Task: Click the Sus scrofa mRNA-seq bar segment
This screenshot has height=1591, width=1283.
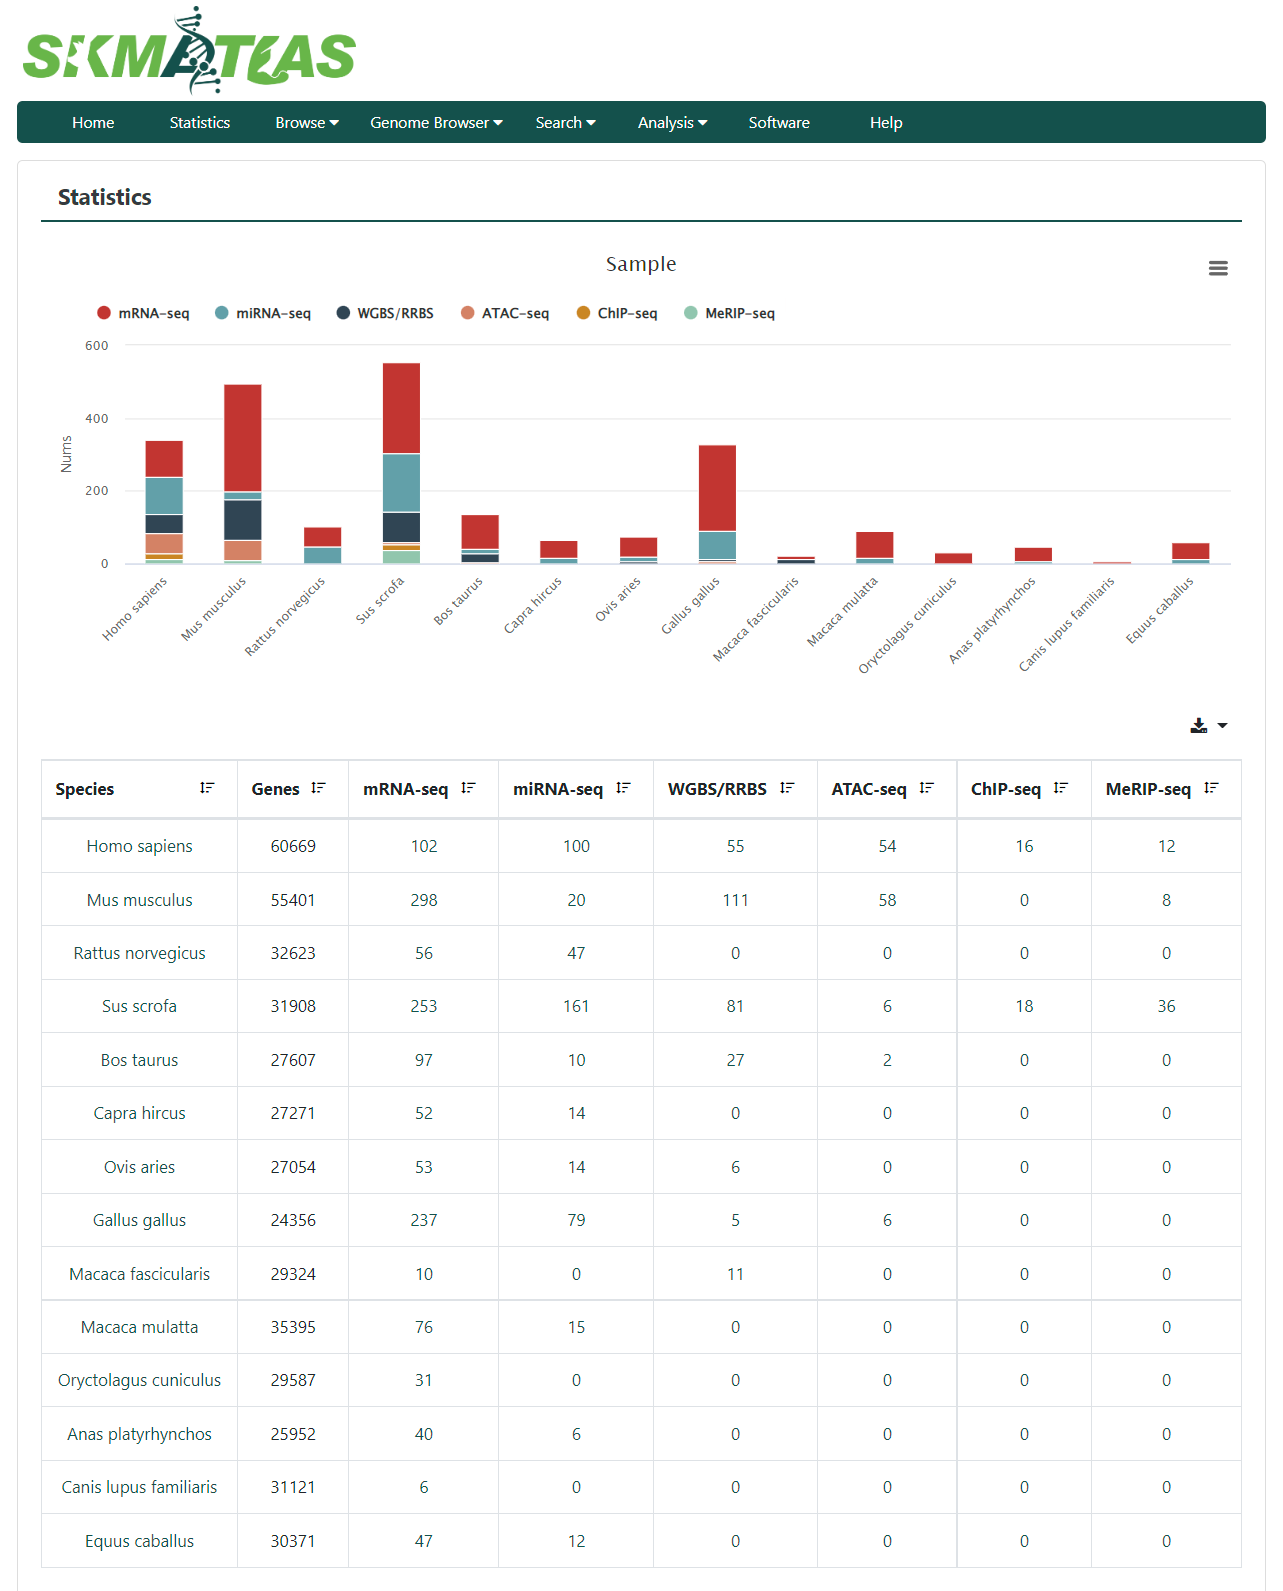Action: click(401, 408)
